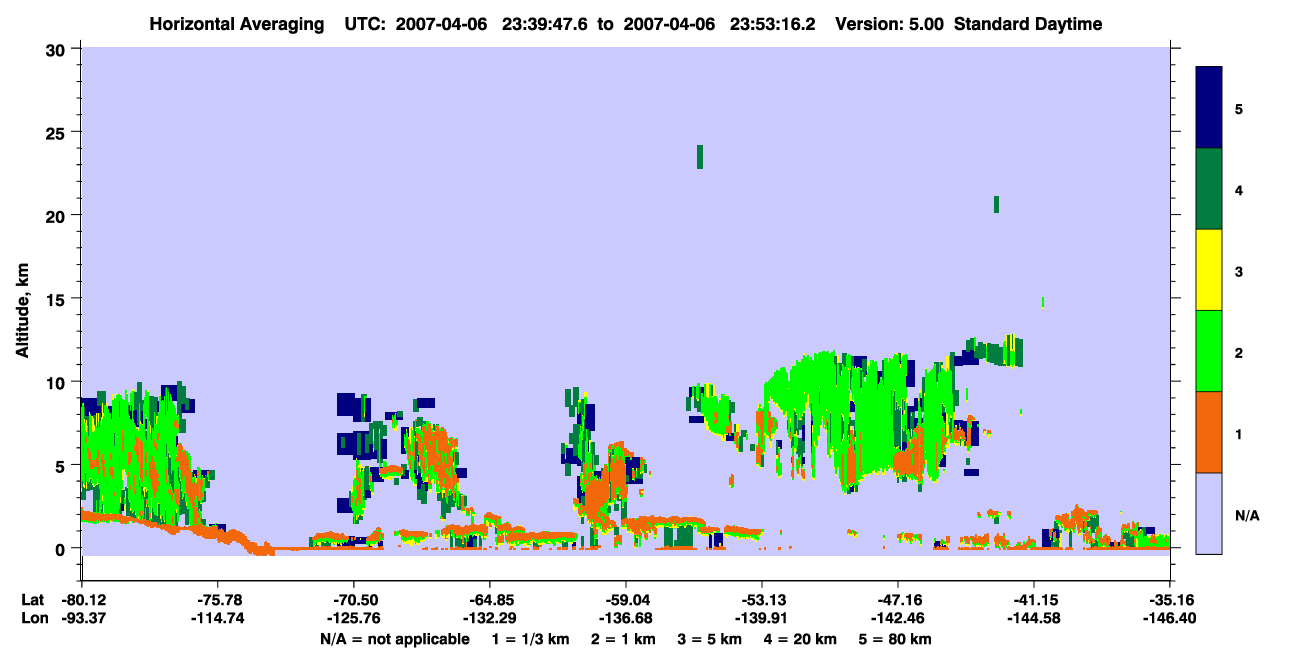Screen dimensions: 1300x667
Task: Click latitude value -41.15
Action: (1034, 600)
